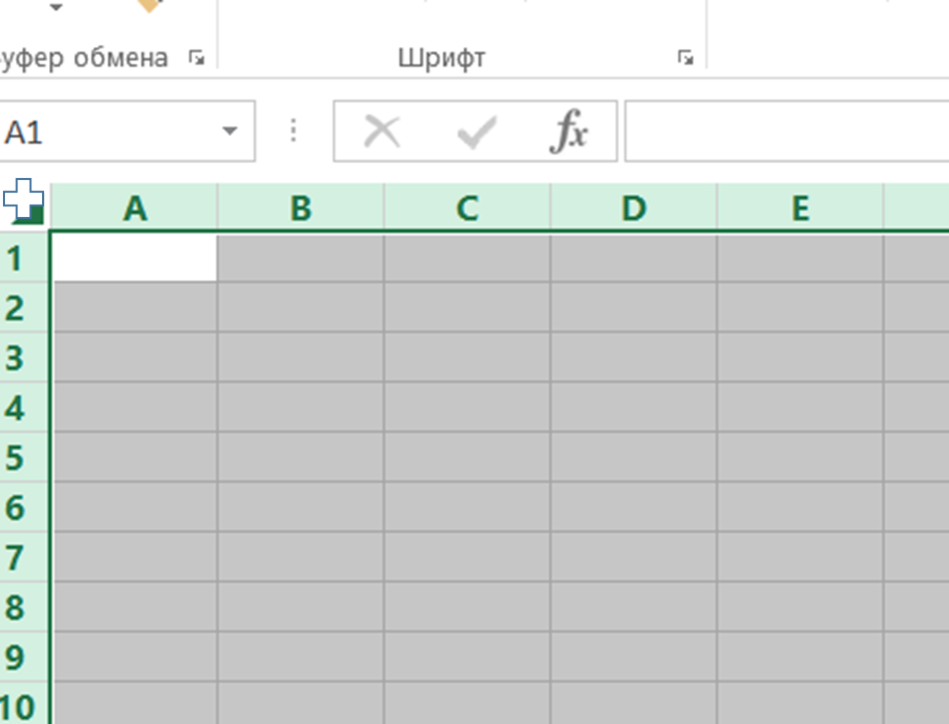Select column A header
Image resolution: width=949 pixels, height=724 pixels.
click(134, 208)
